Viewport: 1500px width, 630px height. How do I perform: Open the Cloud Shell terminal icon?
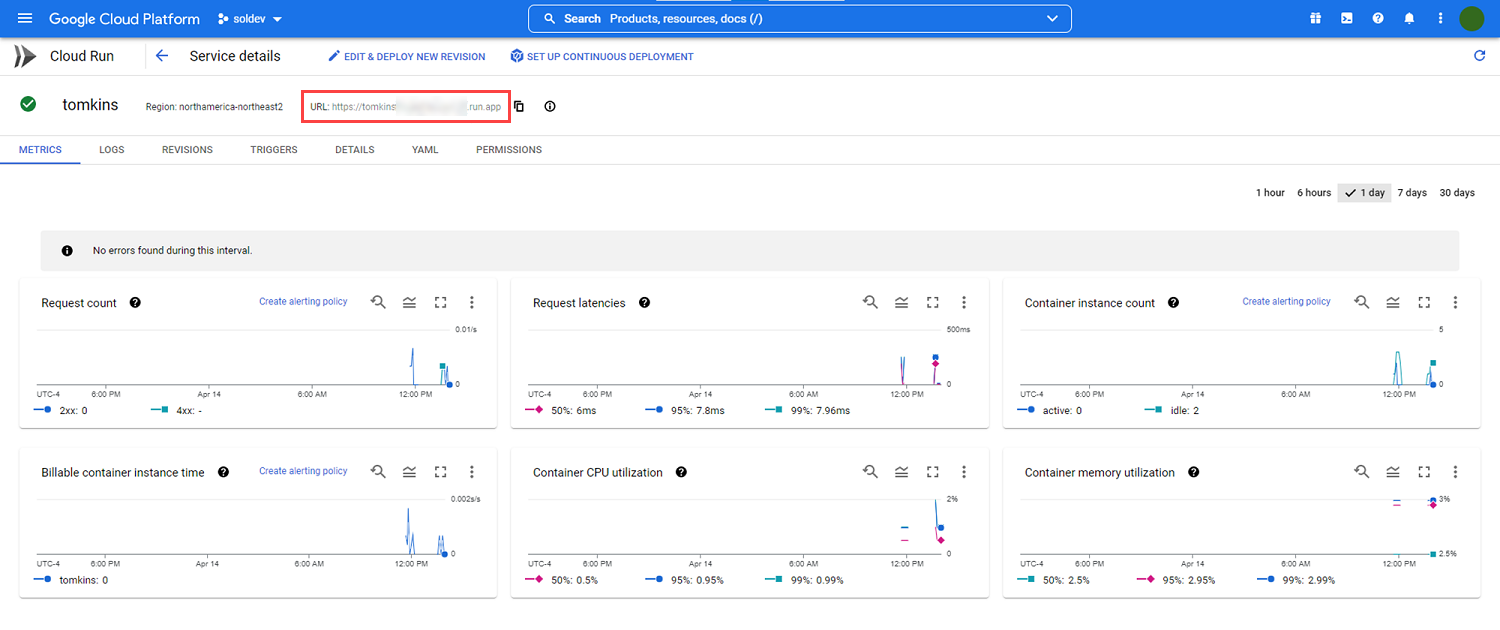[x=1347, y=19]
